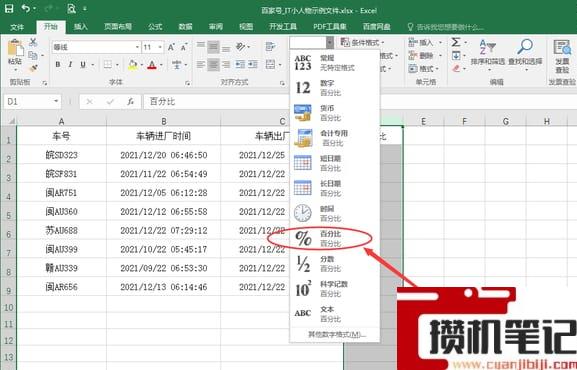Switch to the 公式 tab
Image resolution: width=577 pixels, height=370 pixels.
click(x=155, y=27)
